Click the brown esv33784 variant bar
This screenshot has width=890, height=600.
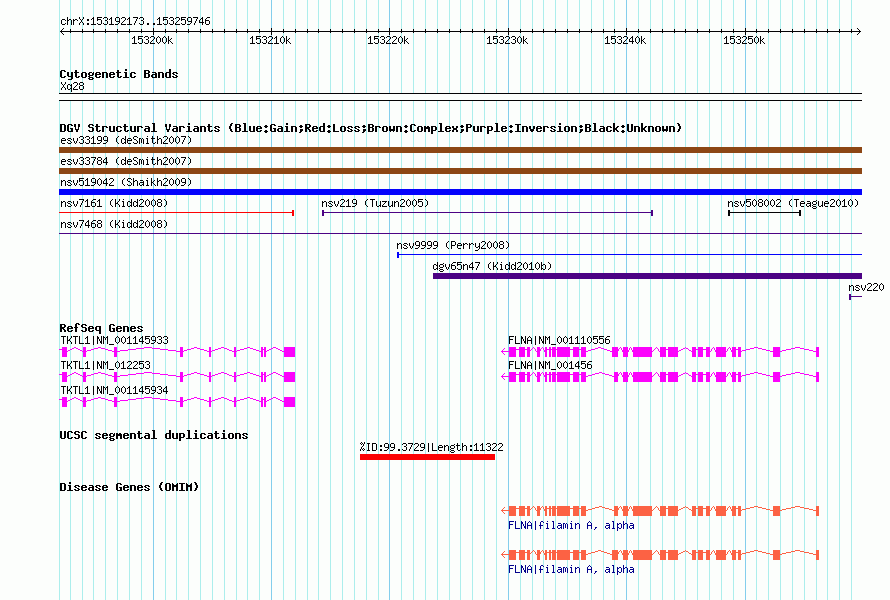460,171
